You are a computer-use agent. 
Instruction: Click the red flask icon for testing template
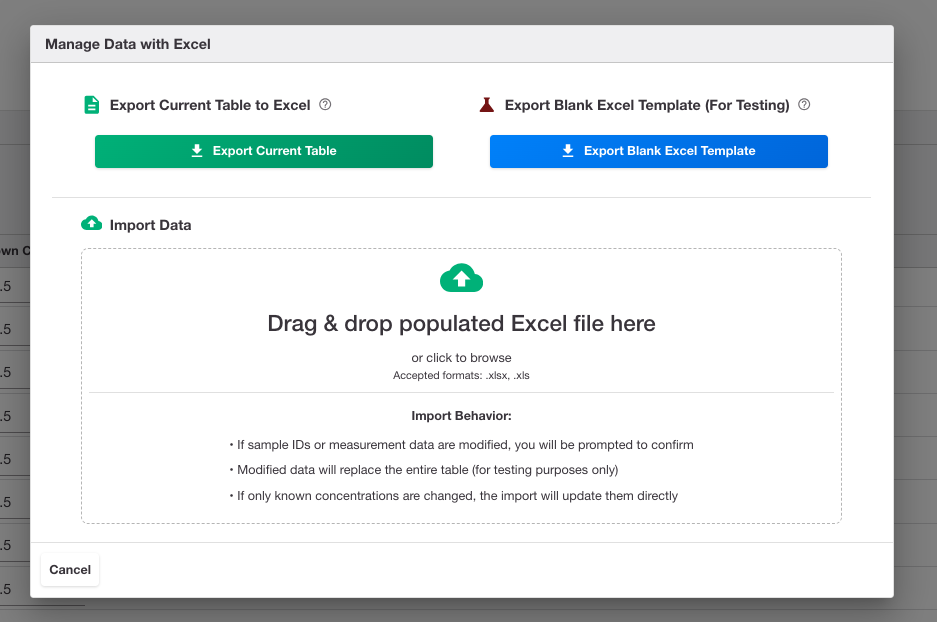click(x=486, y=105)
